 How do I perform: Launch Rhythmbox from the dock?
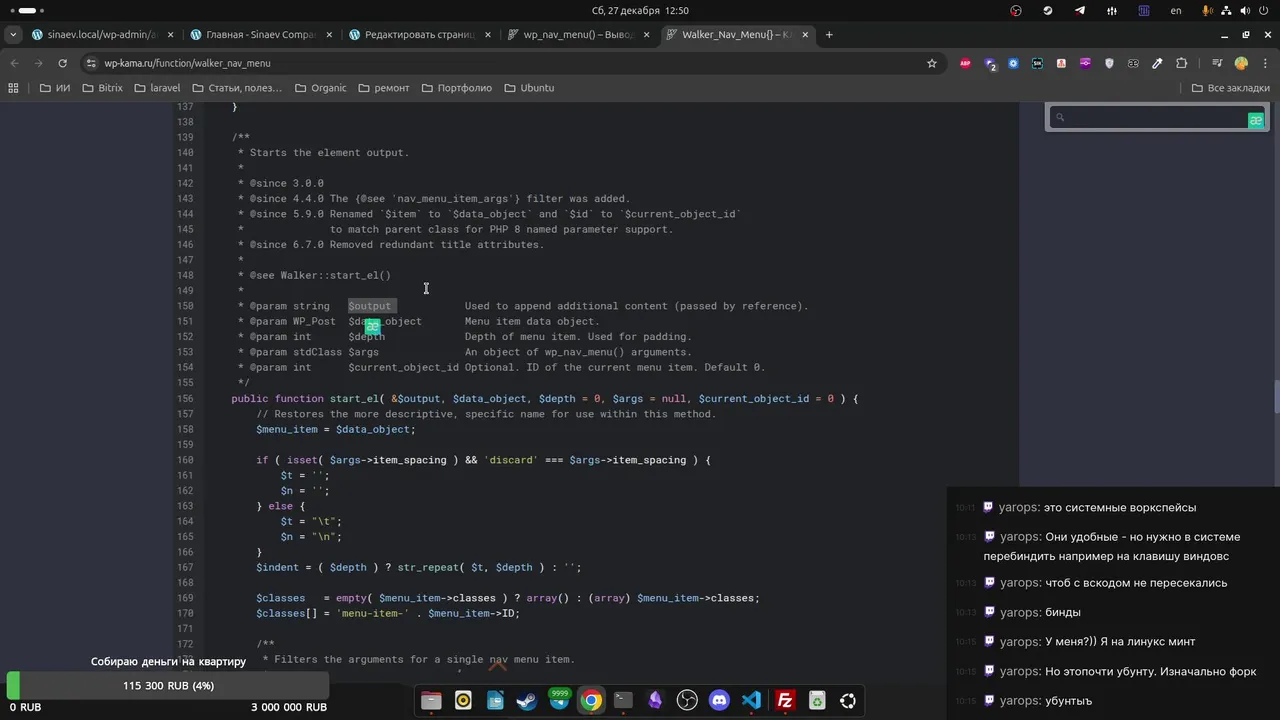pos(463,701)
